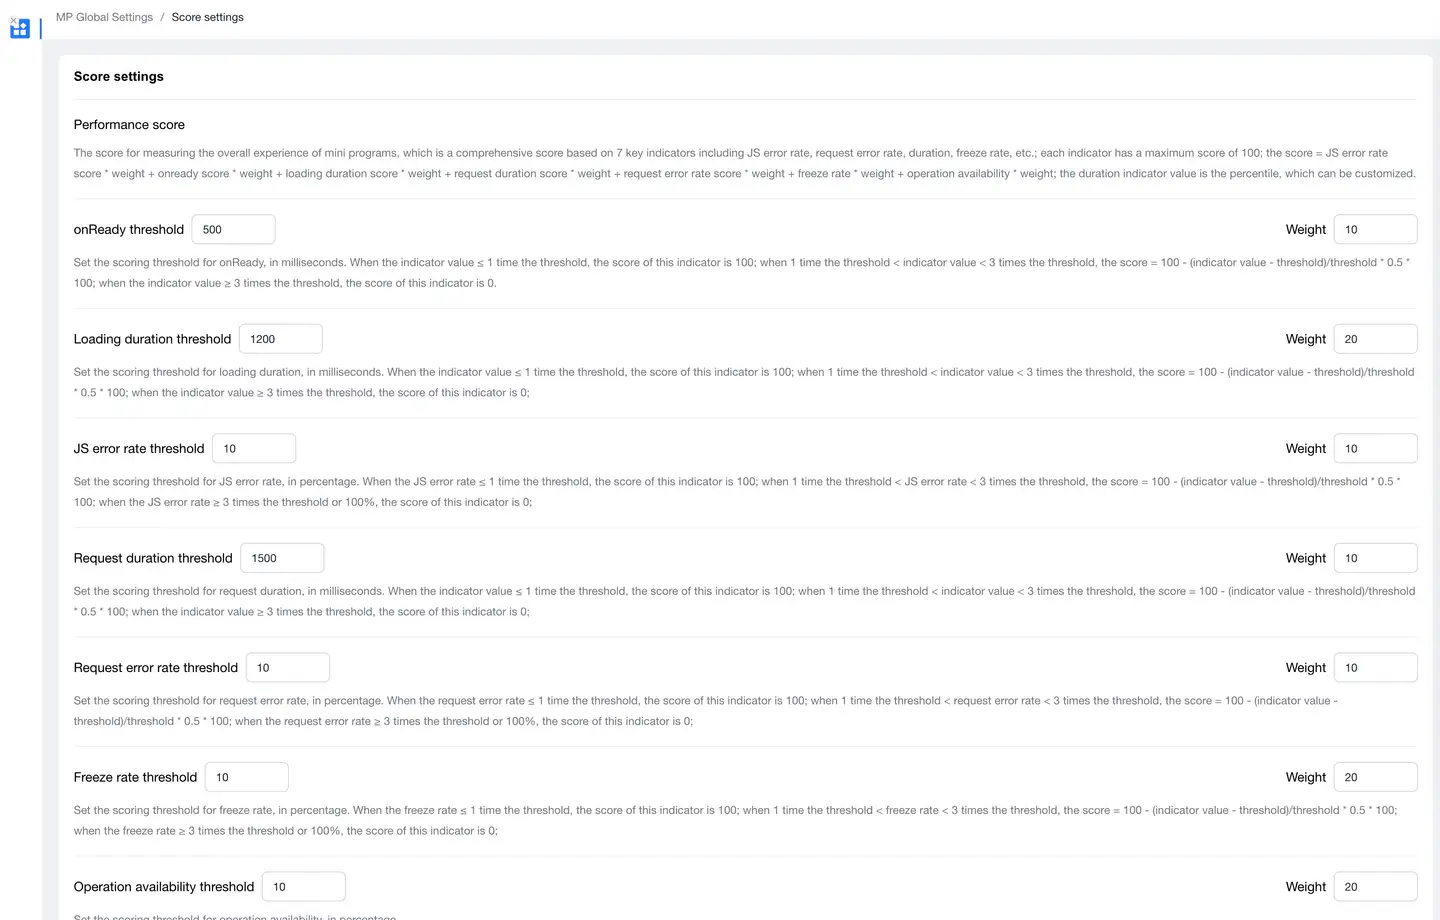The height and width of the screenshot is (920, 1440).
Task: Edit the Weight field for Request duration
Action: 1375,558
